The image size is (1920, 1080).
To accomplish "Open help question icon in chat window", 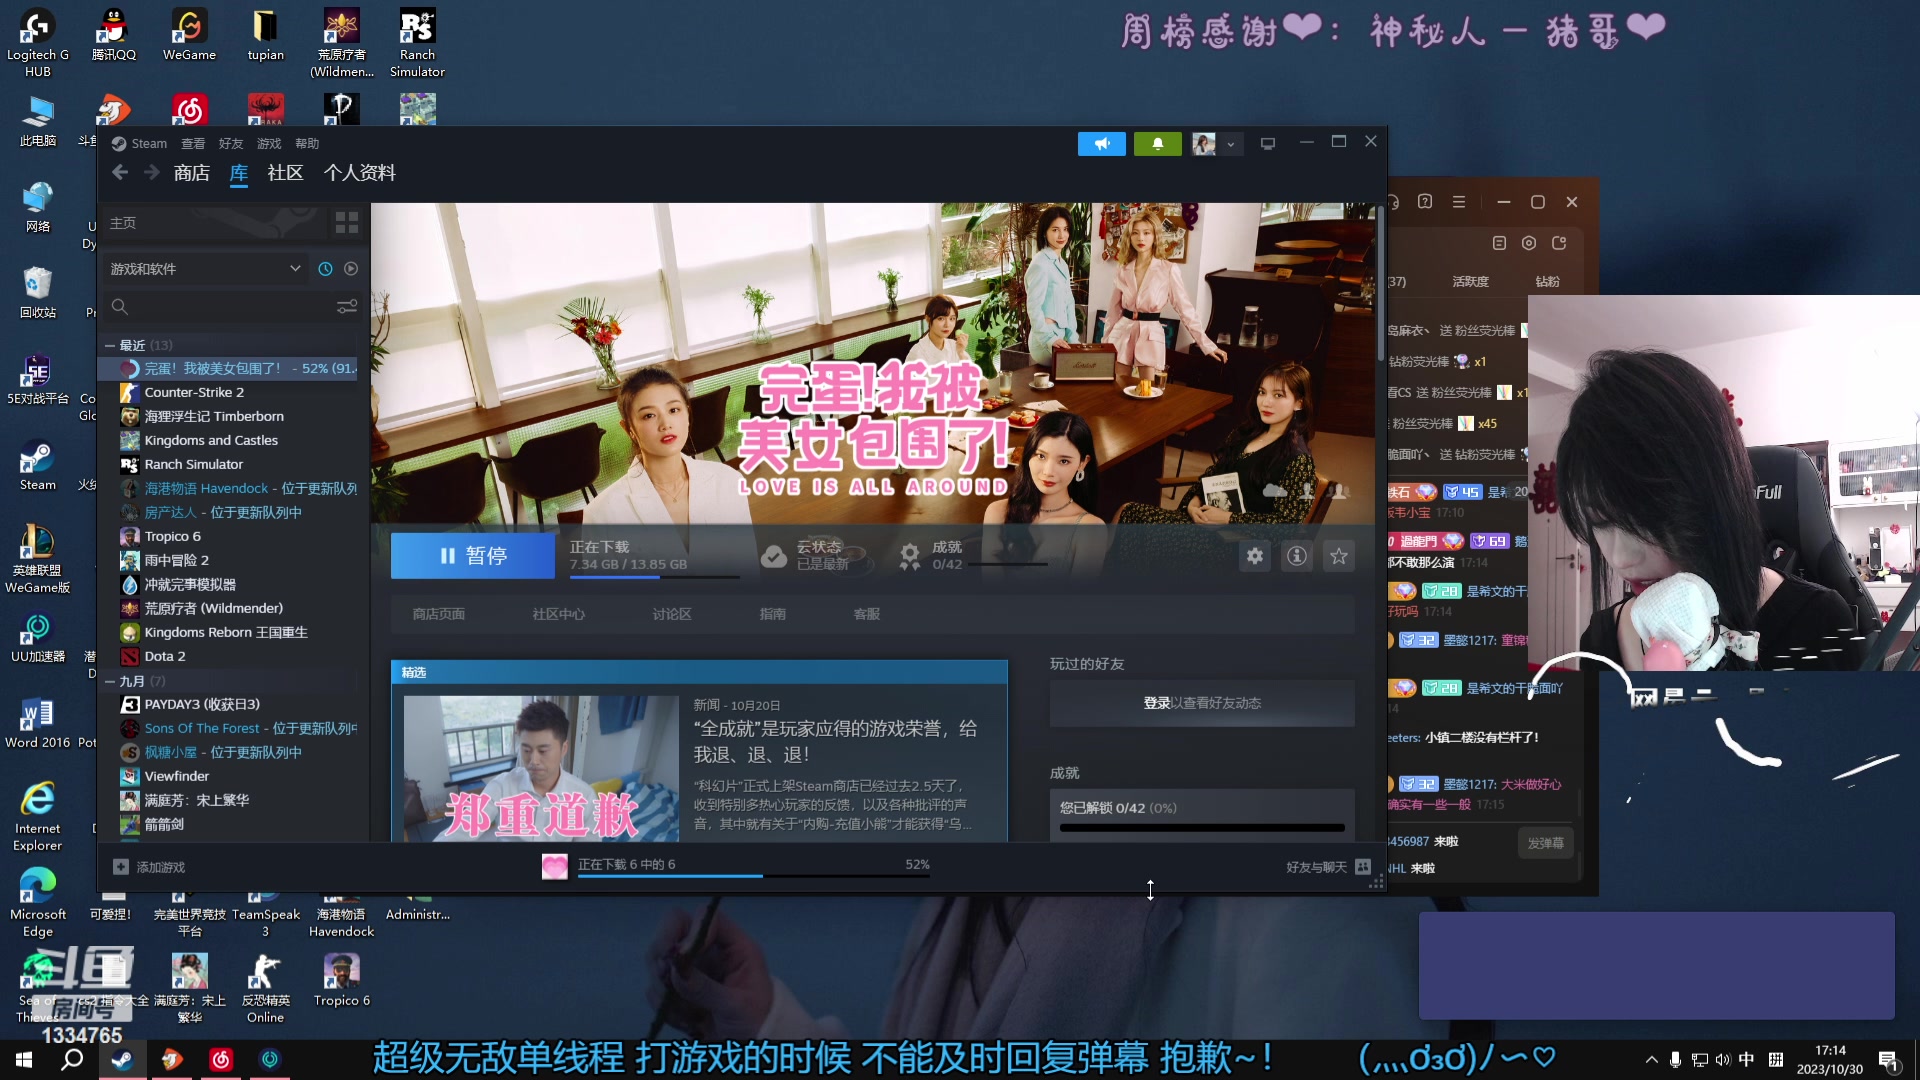I will [x=1425, y=202].
